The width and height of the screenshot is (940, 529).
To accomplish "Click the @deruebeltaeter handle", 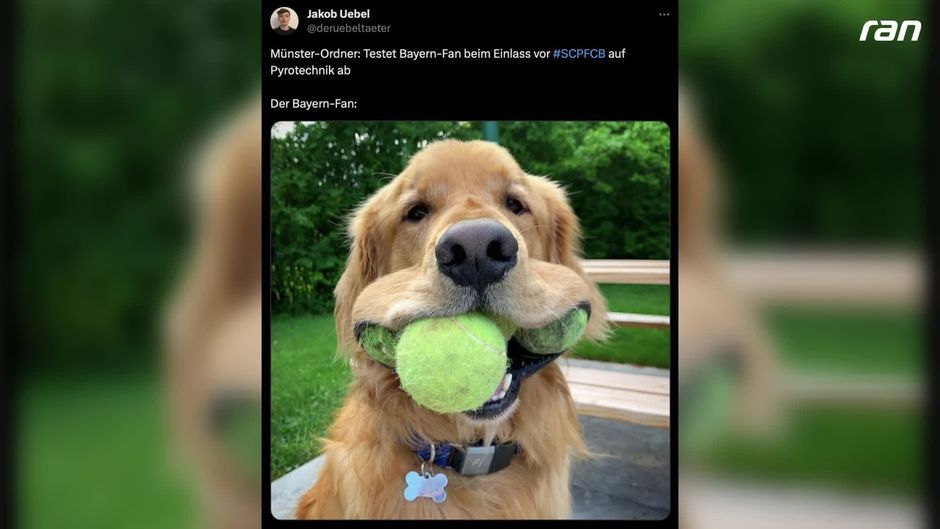I will 348,28.
